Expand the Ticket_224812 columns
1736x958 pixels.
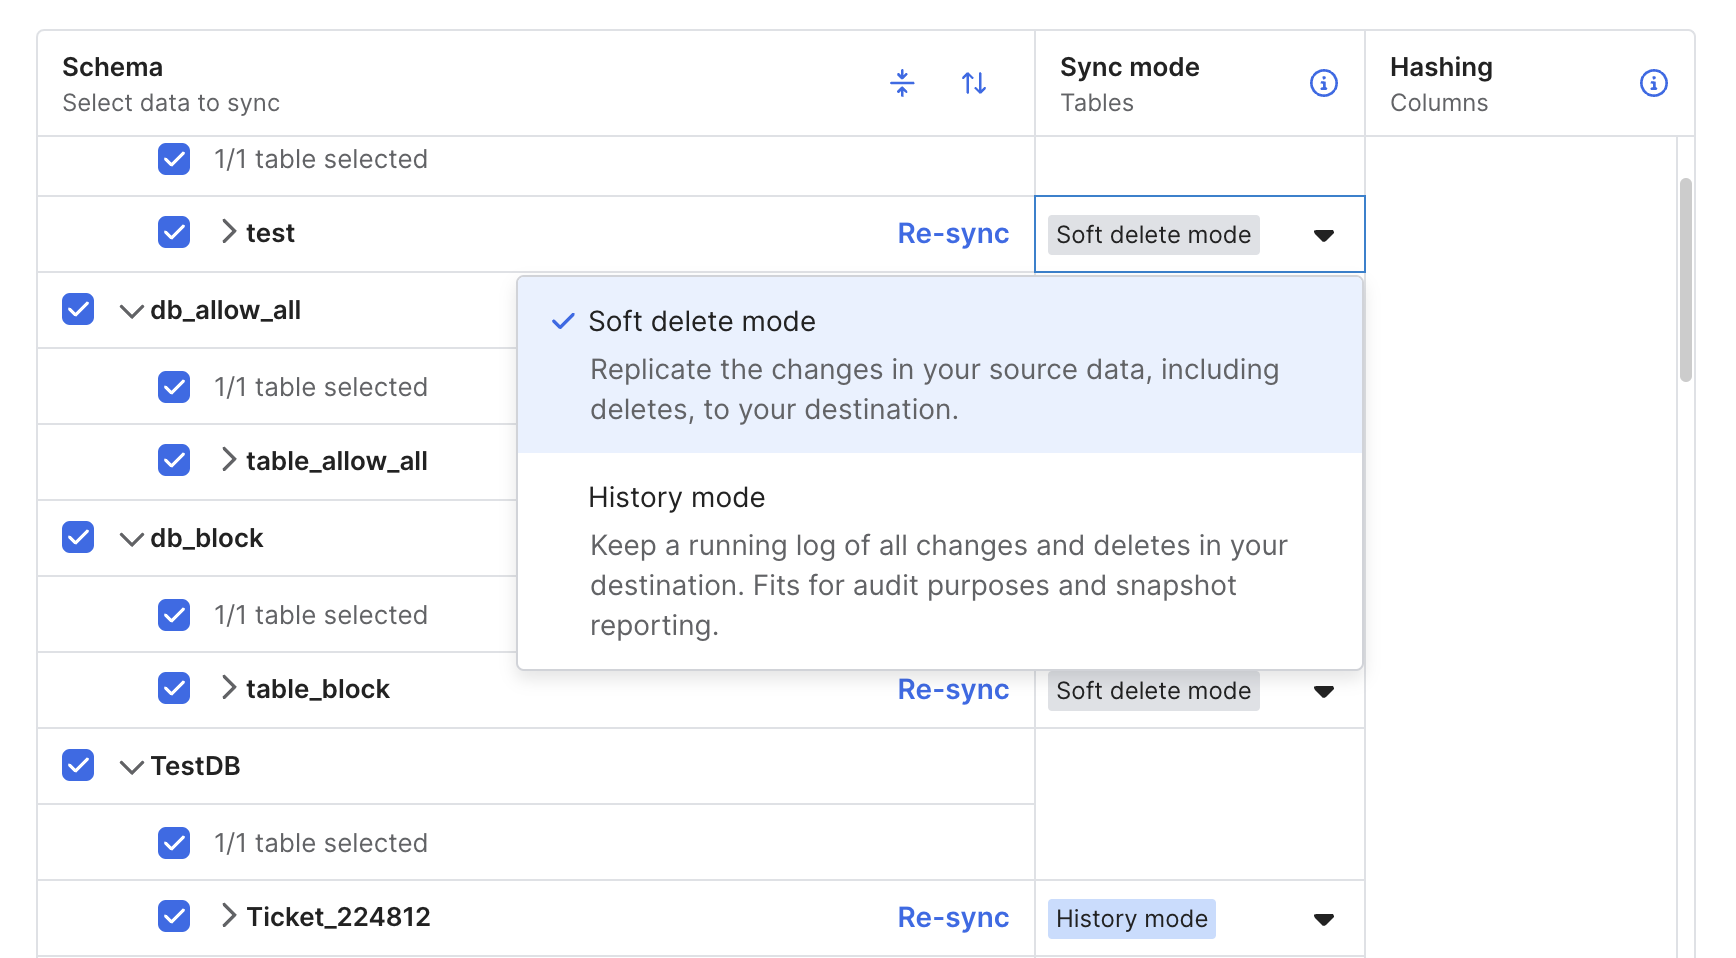click(x=229, y=916)
